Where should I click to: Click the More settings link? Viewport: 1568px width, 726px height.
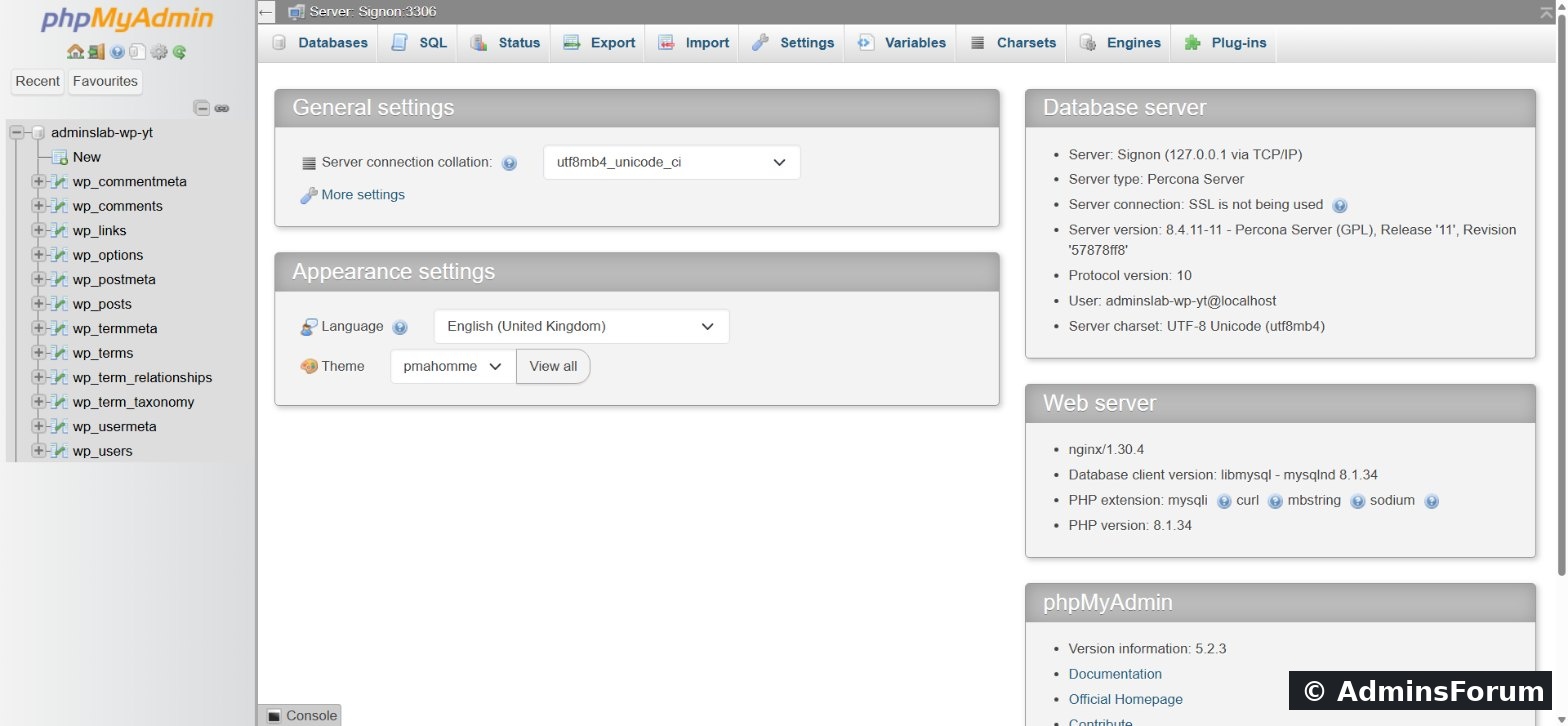363,195
